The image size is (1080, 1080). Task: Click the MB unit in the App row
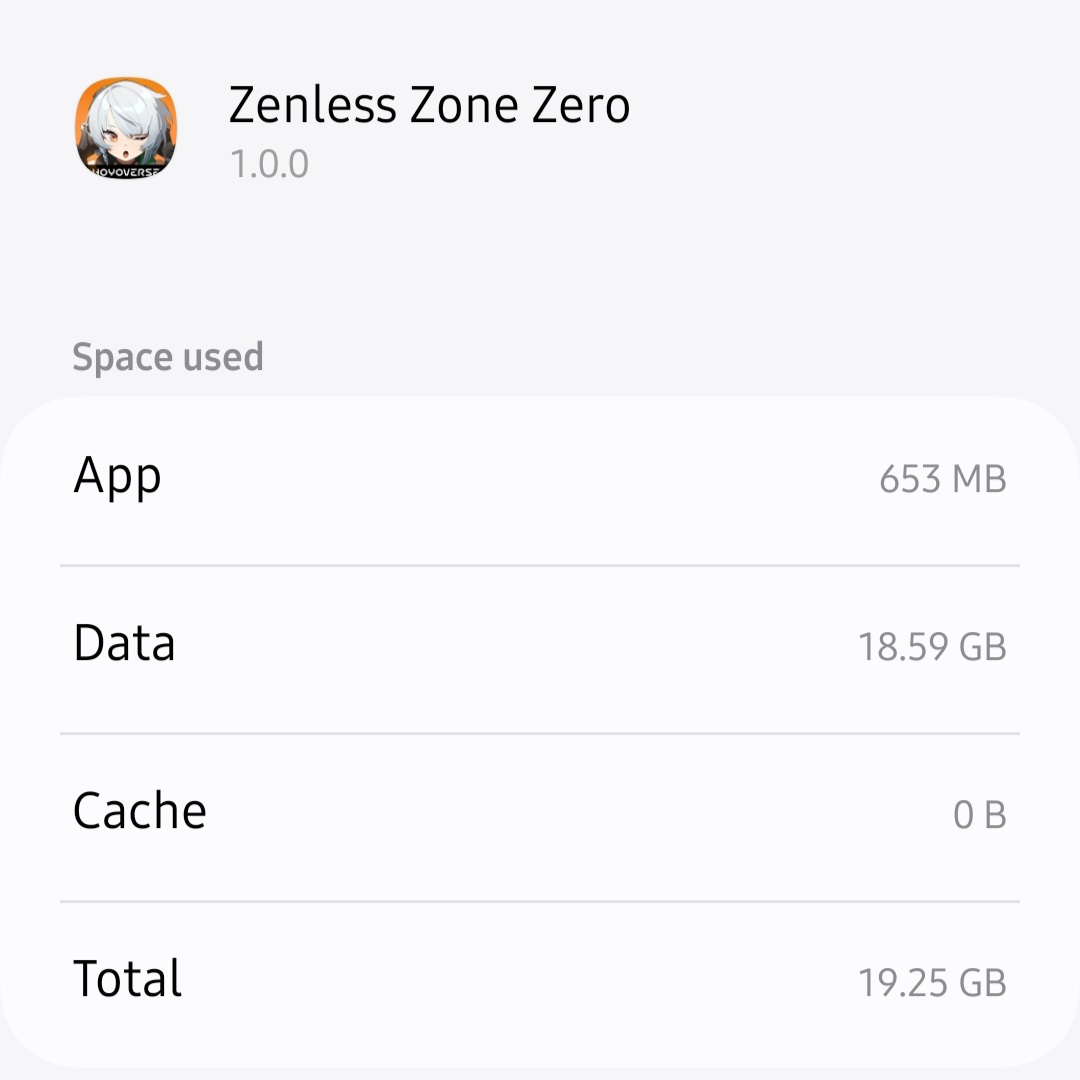979,480
